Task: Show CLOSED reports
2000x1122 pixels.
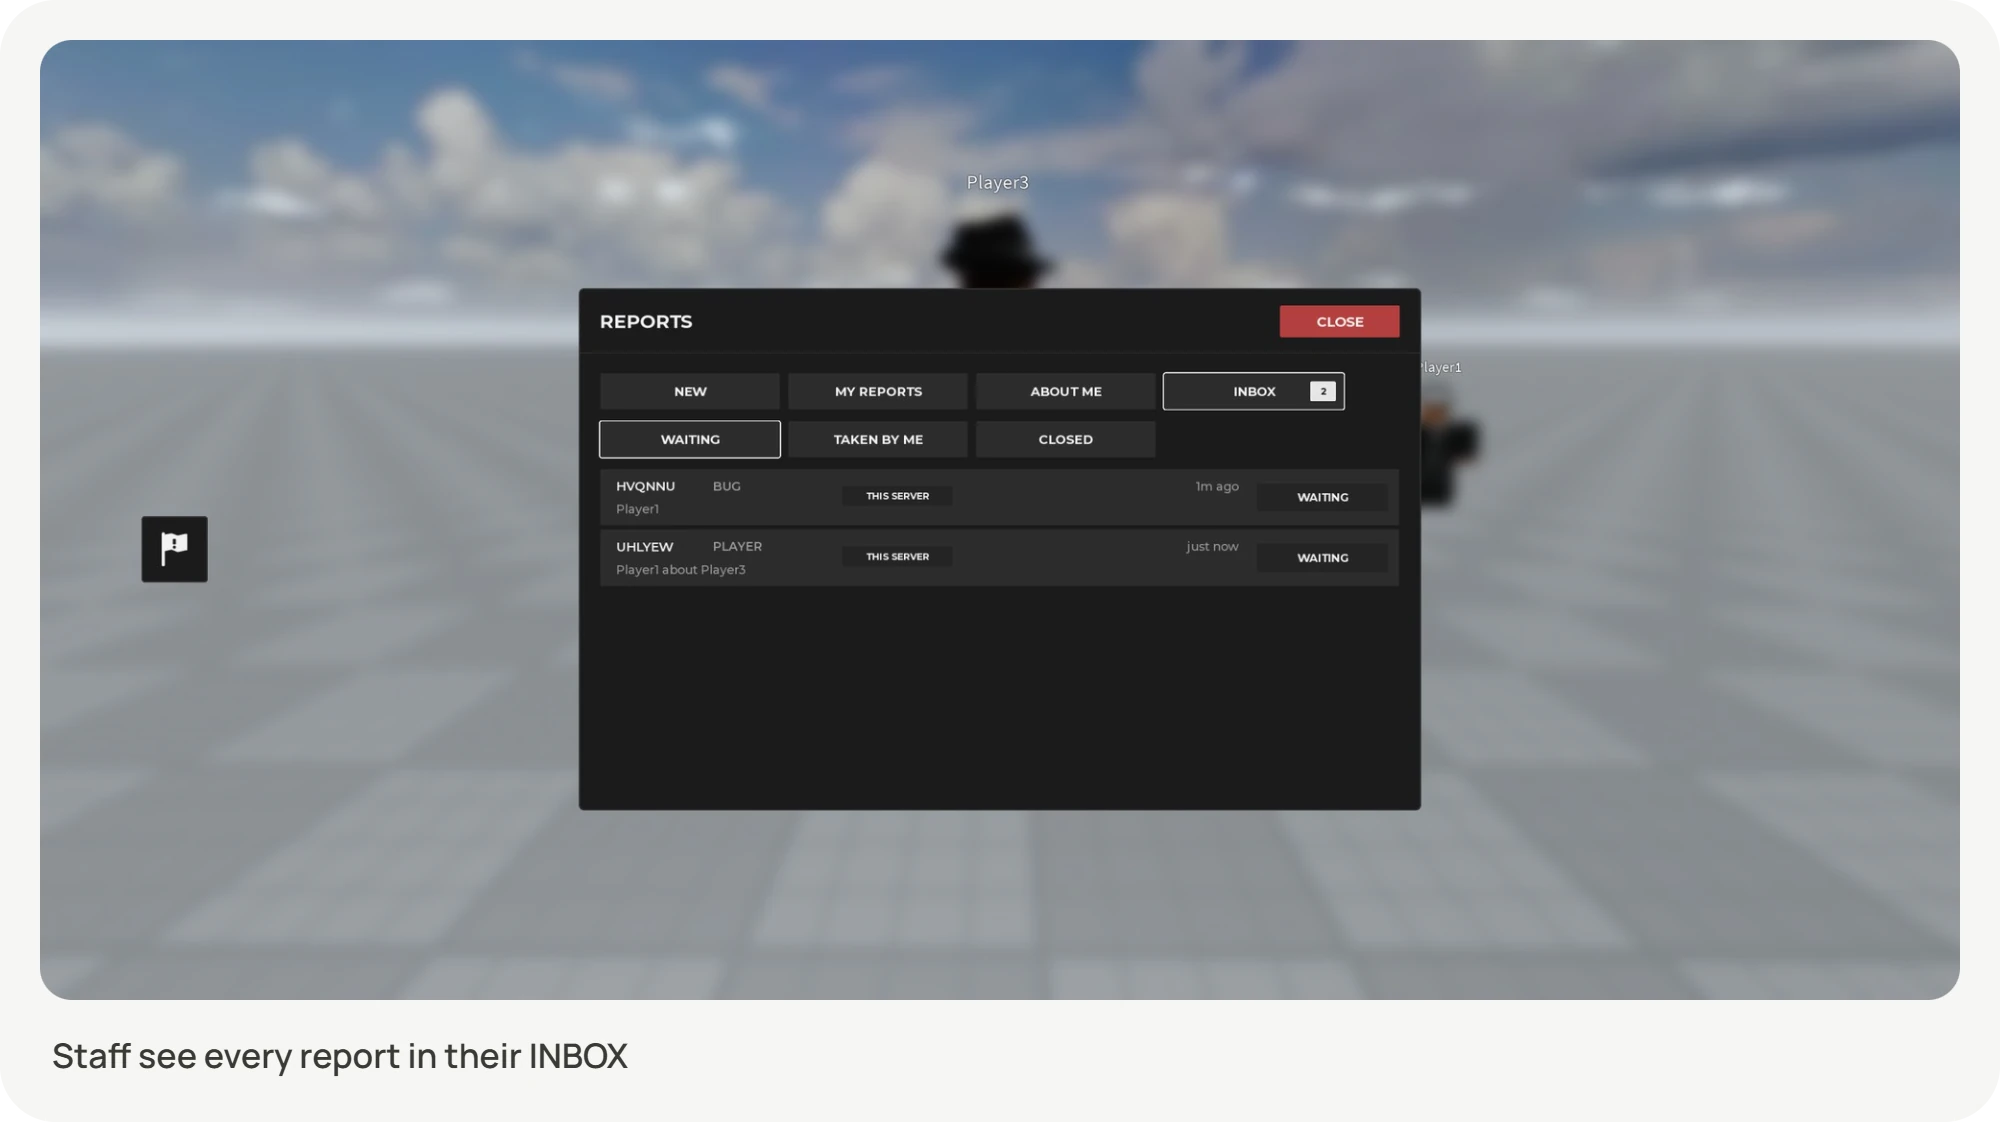Action: click(x=1066, y=439)
